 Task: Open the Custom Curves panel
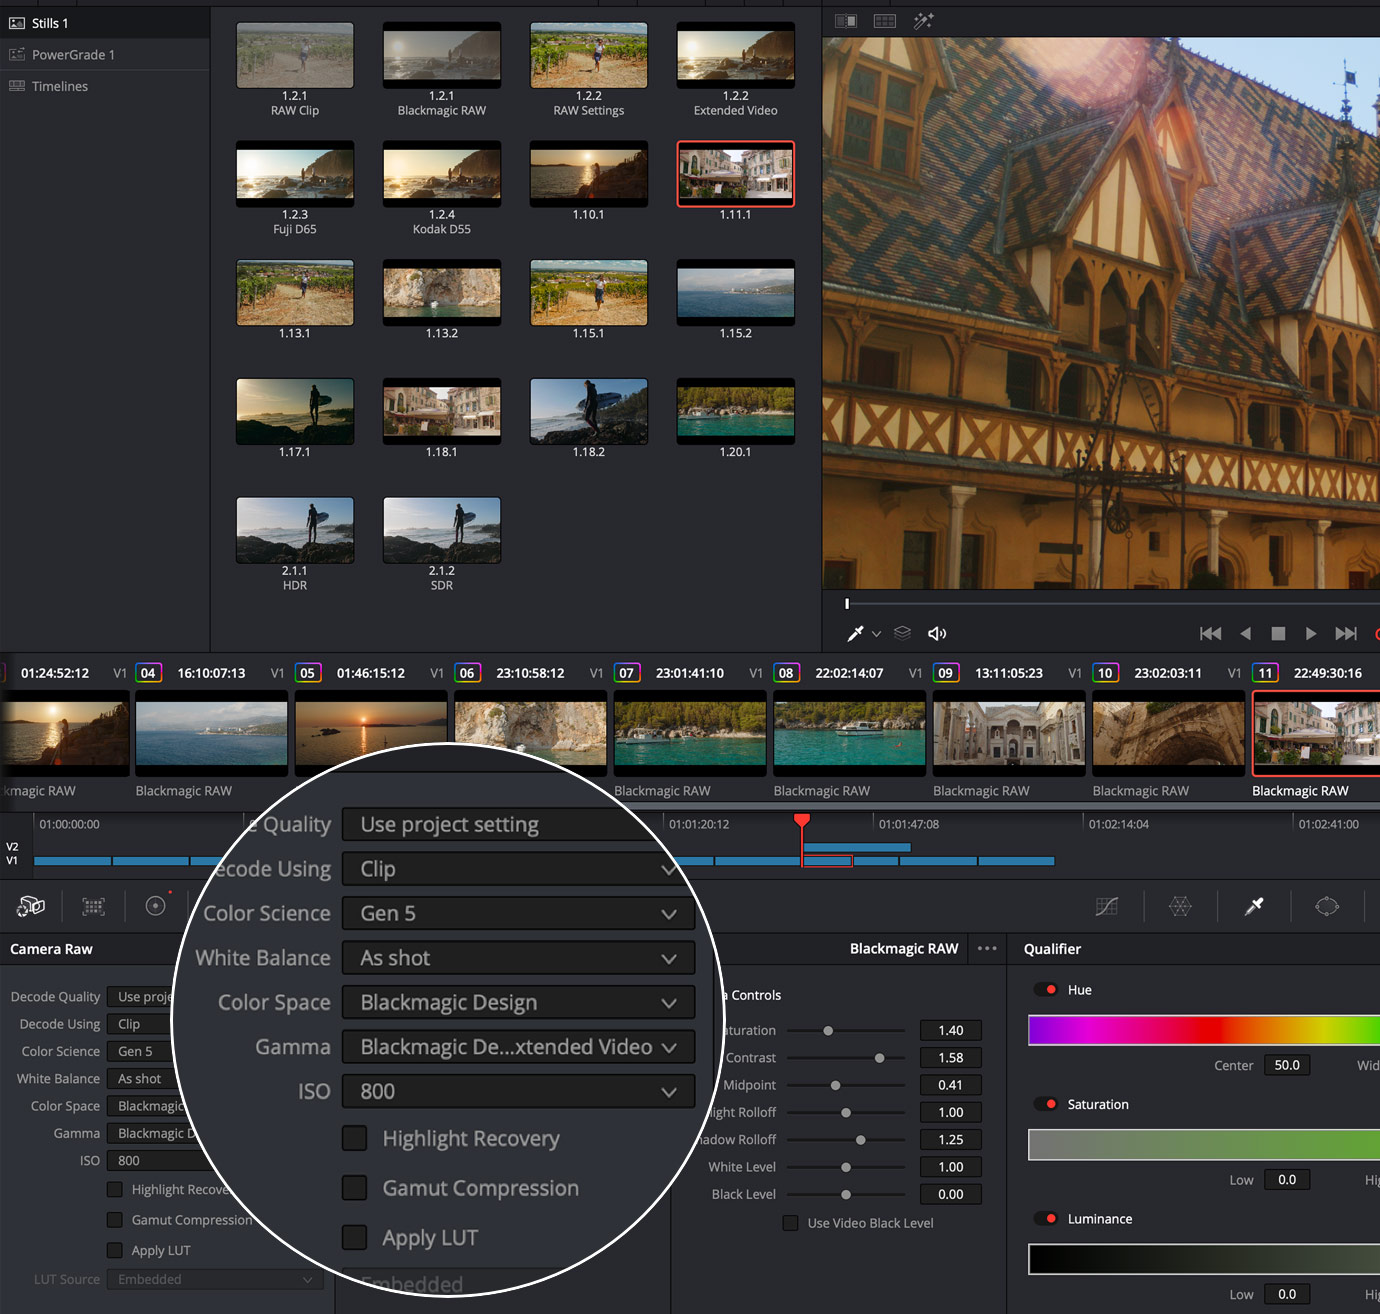tap(1107, 907)
